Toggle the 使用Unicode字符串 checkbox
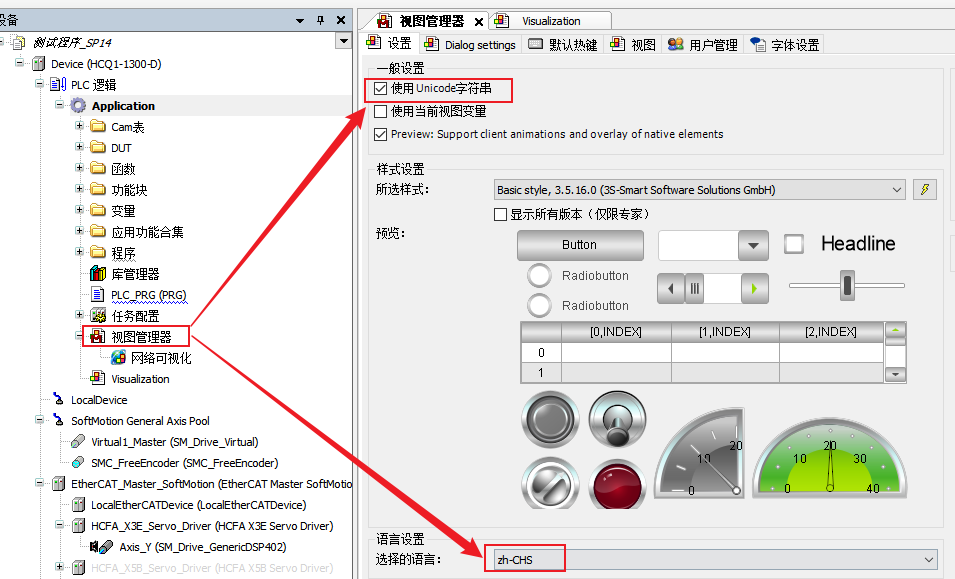Screen dimensions: 955x579 click(x=381, y=89)
